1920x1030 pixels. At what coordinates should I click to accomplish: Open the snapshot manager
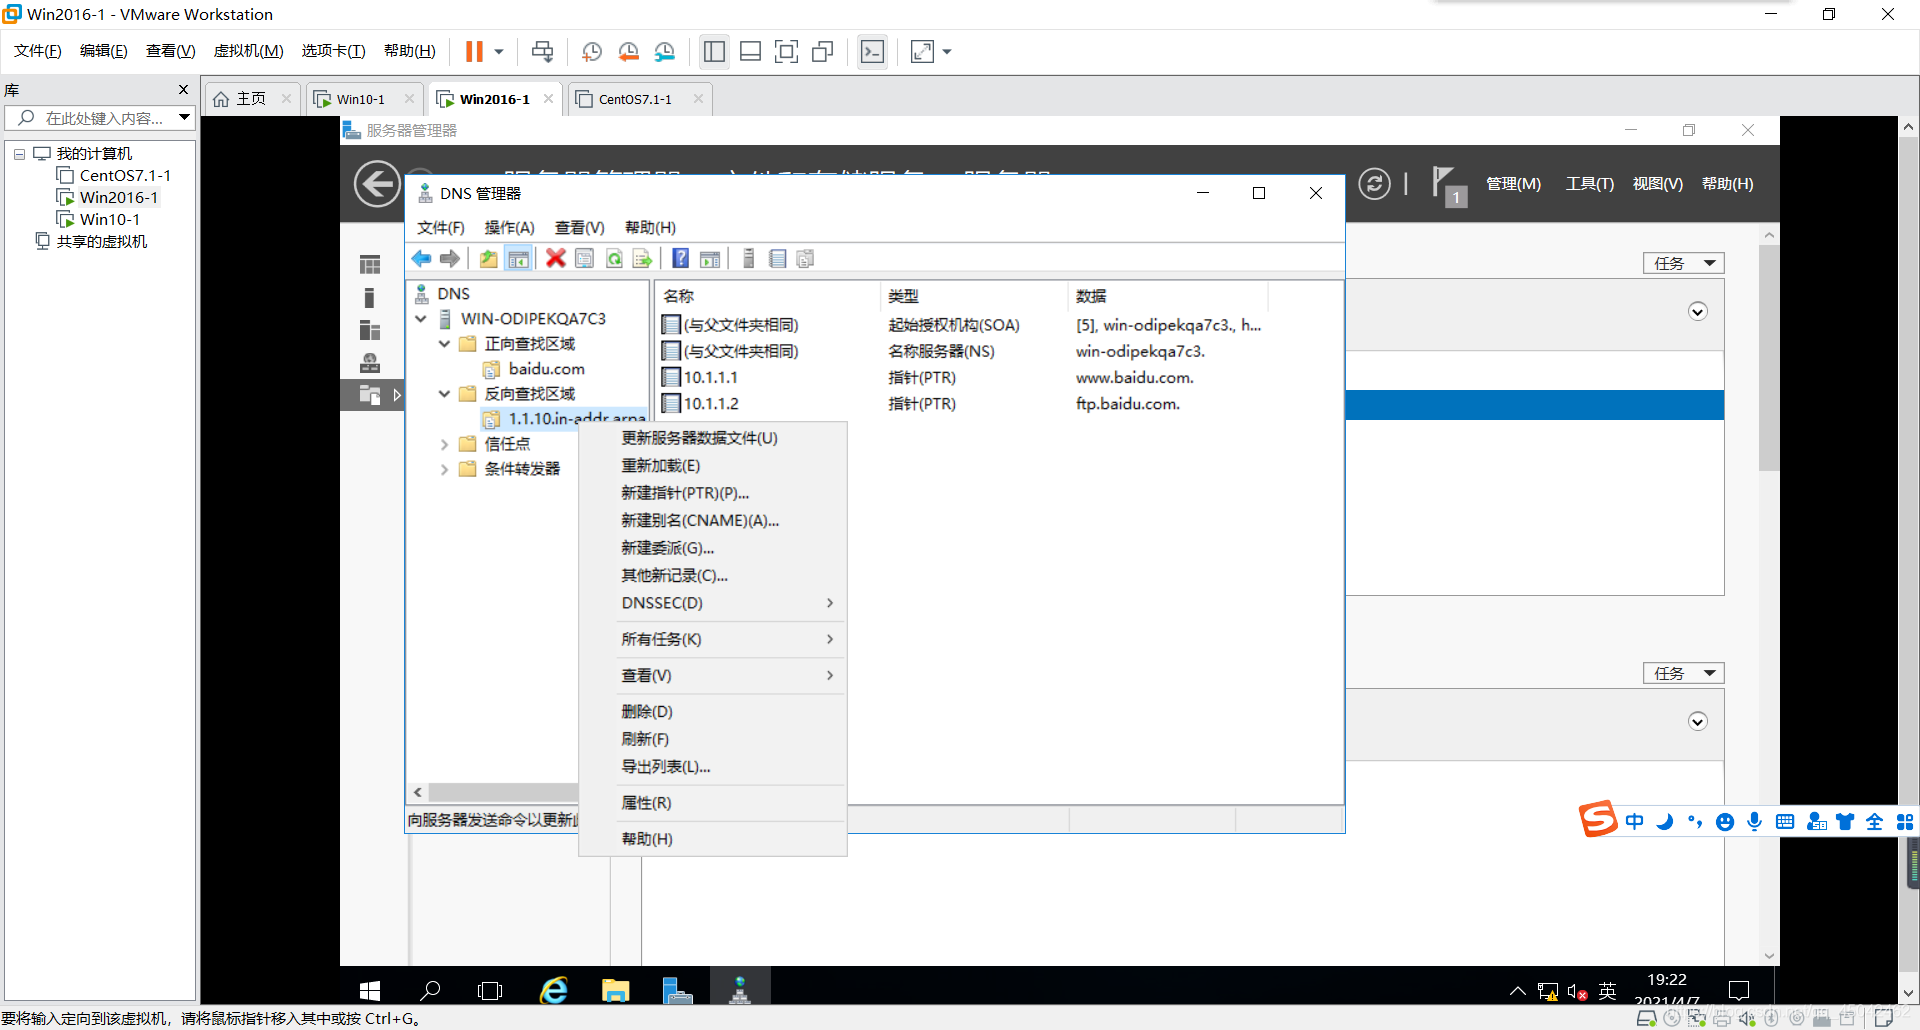click(665, 51)
